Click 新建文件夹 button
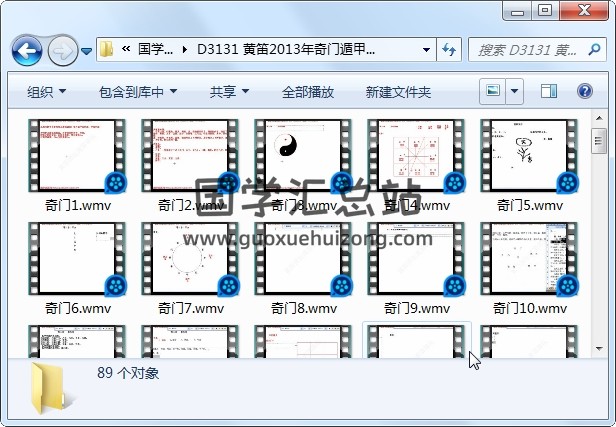Screen dimensions: 616x427 (x=398, y=92)
